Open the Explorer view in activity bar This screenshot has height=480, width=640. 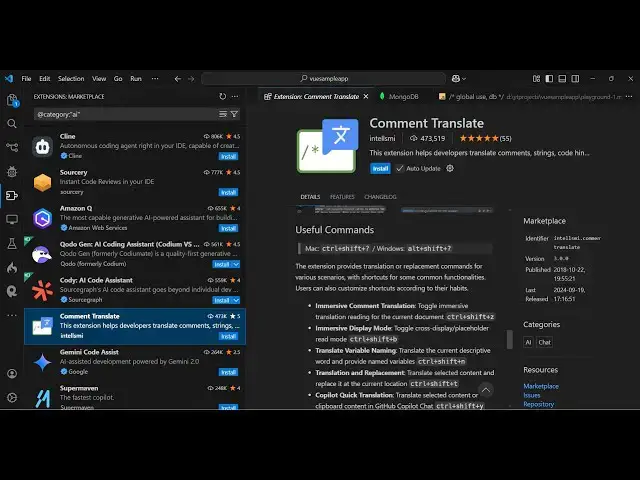click(x=12, y=100)
